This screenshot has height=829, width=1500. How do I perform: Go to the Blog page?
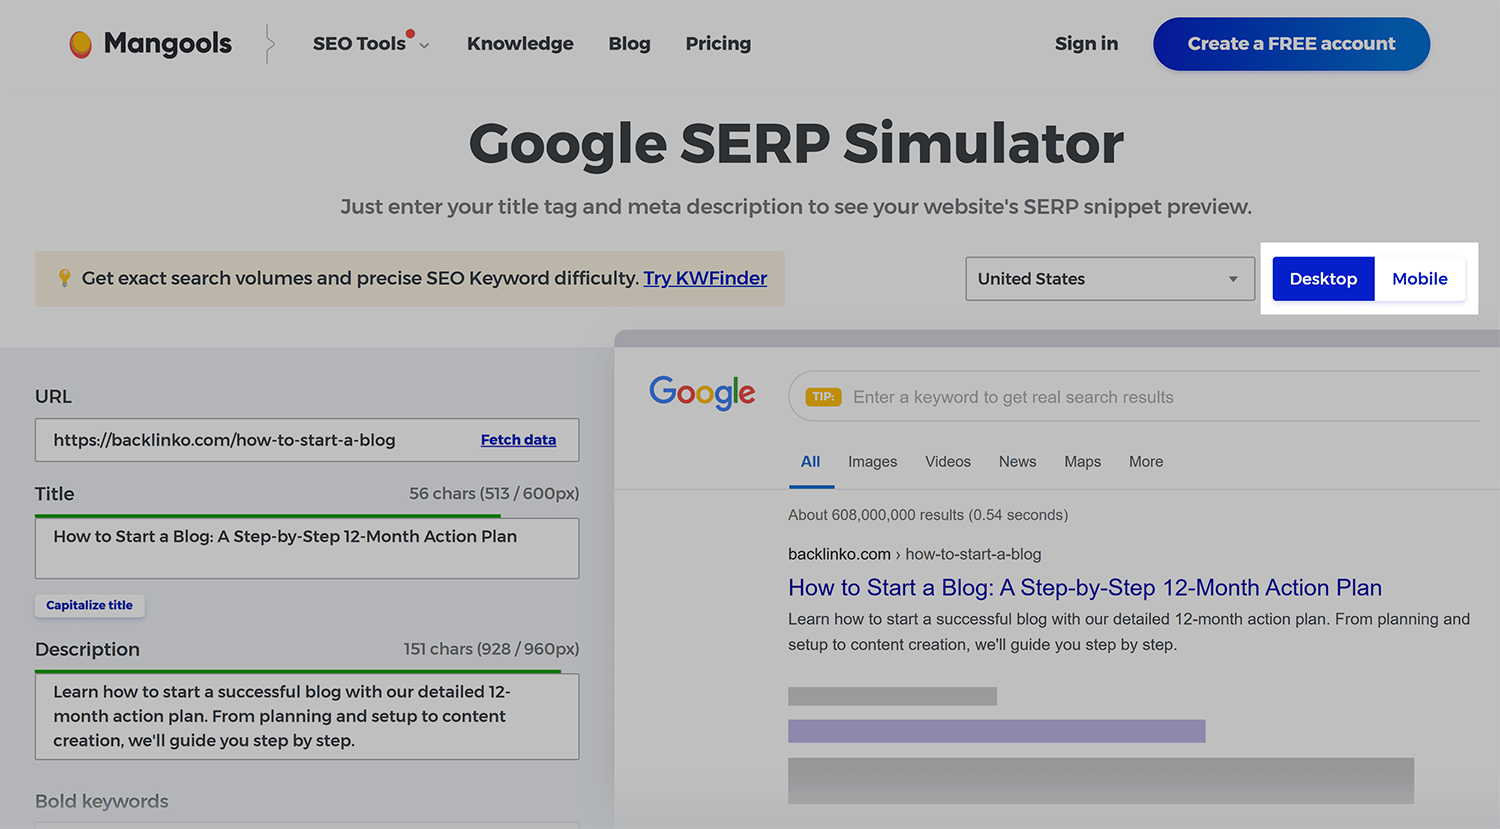pyautogui.click(x=629, y=44)
